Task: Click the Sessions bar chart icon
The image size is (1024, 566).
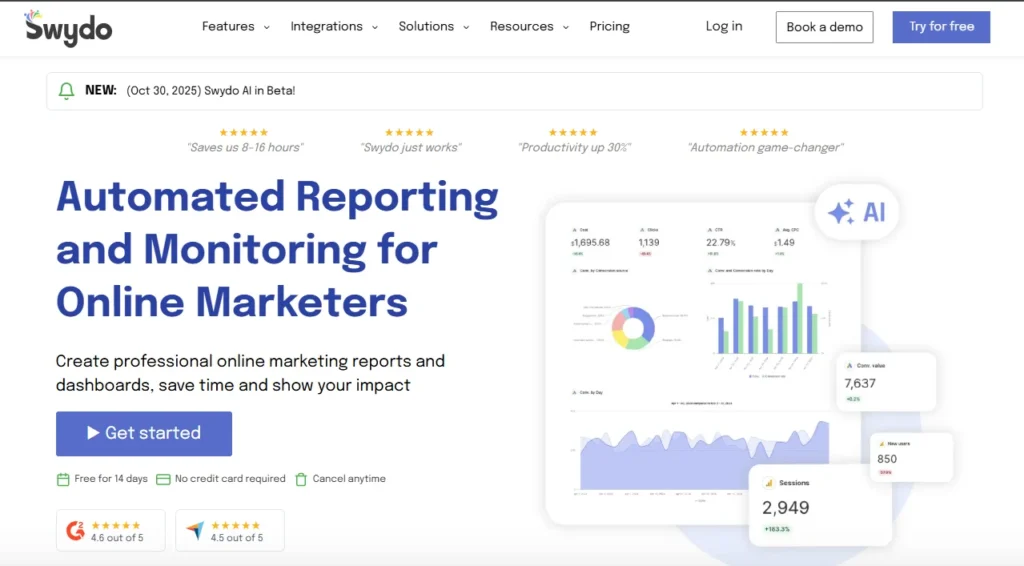Action: point(769,483)
